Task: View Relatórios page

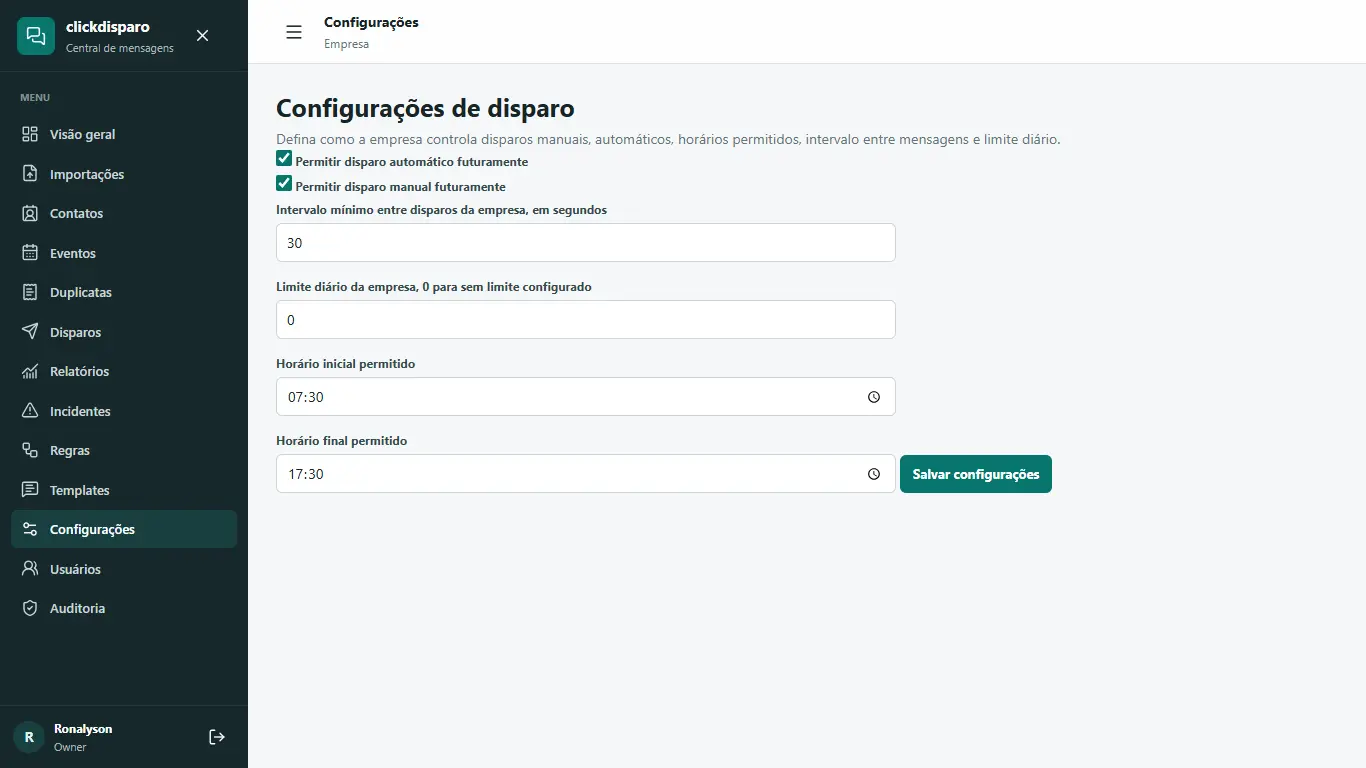Action: (124, 371)
